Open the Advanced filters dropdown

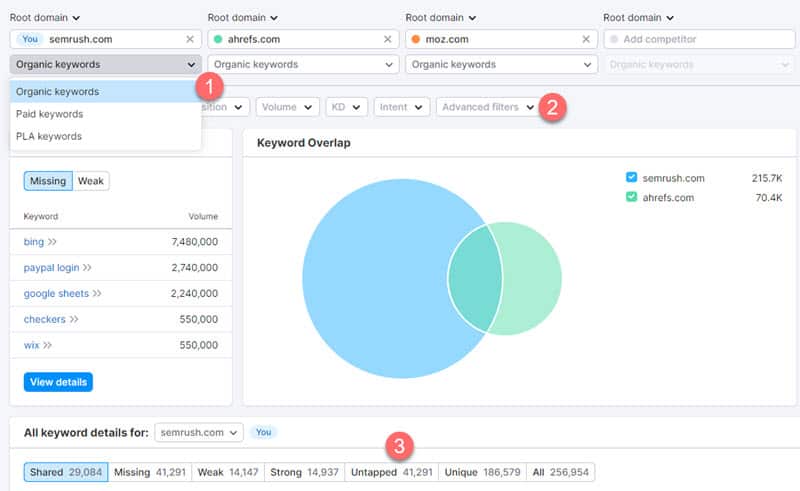tap(487, 107)
